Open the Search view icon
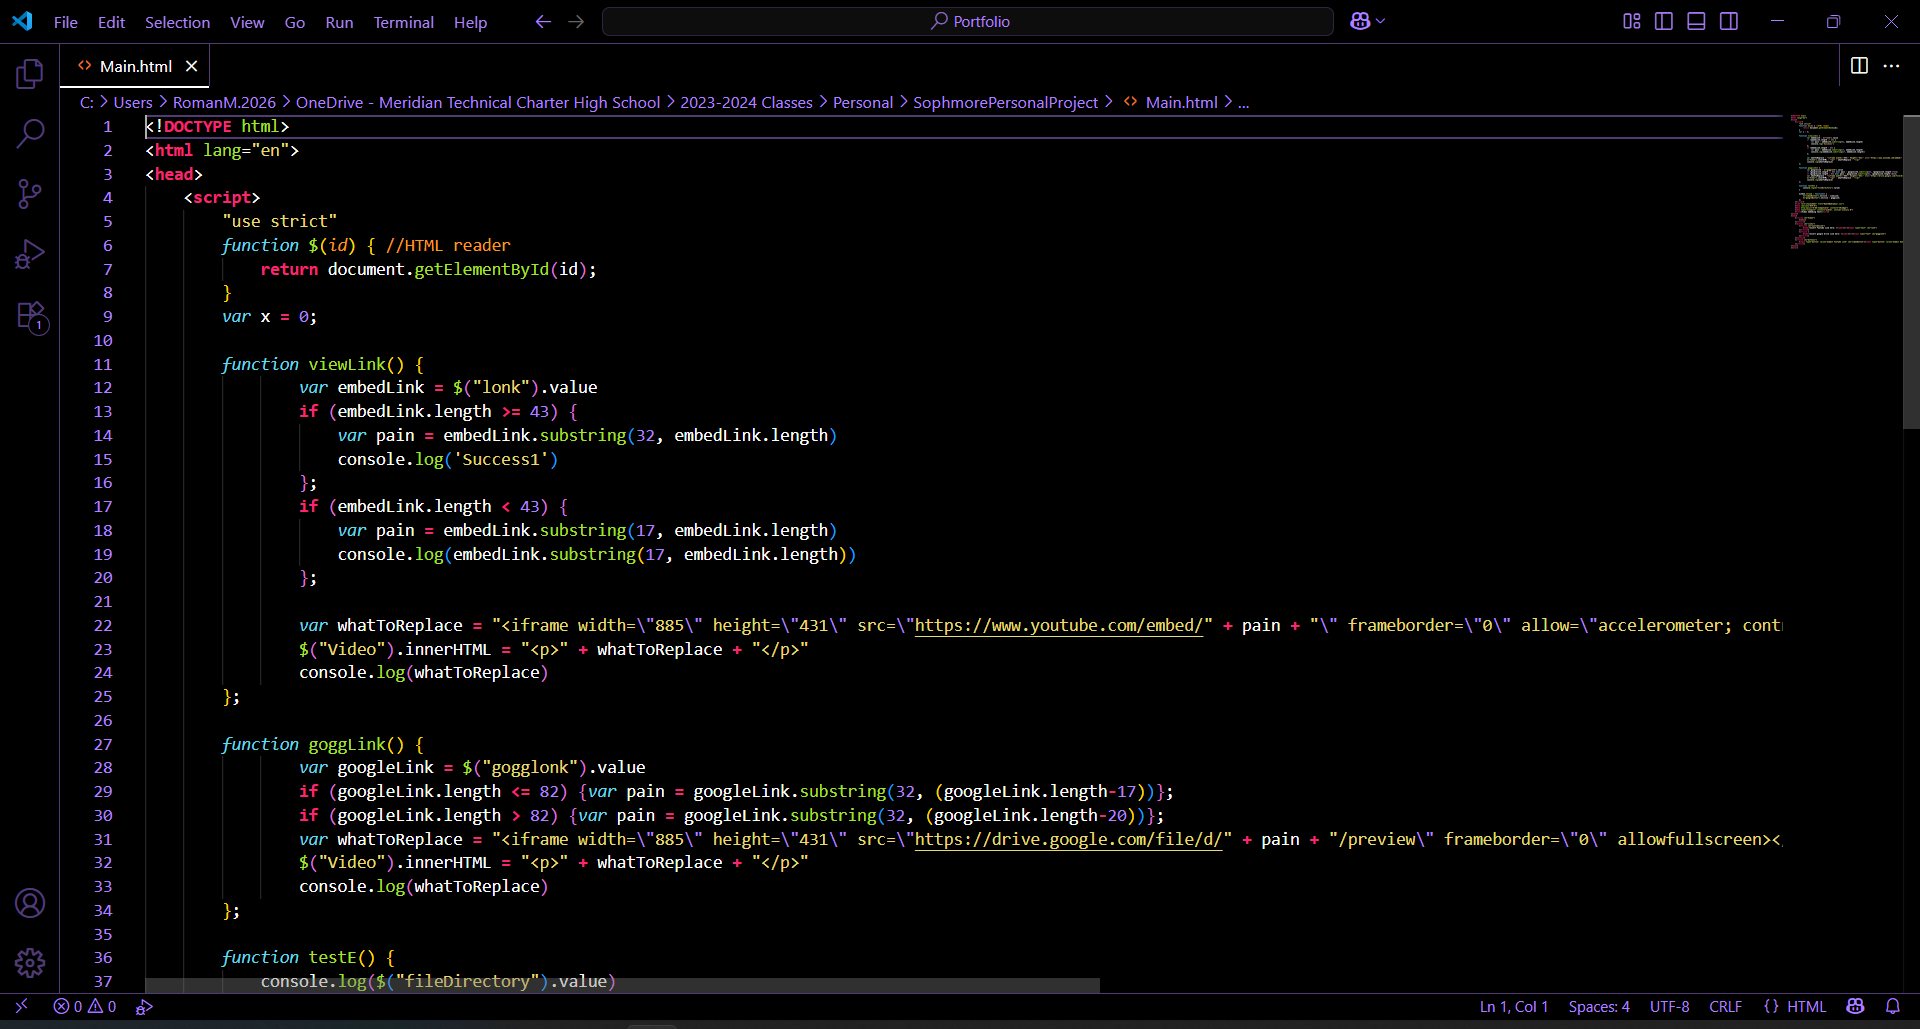 pyautogui.click(x=30, y=133)
